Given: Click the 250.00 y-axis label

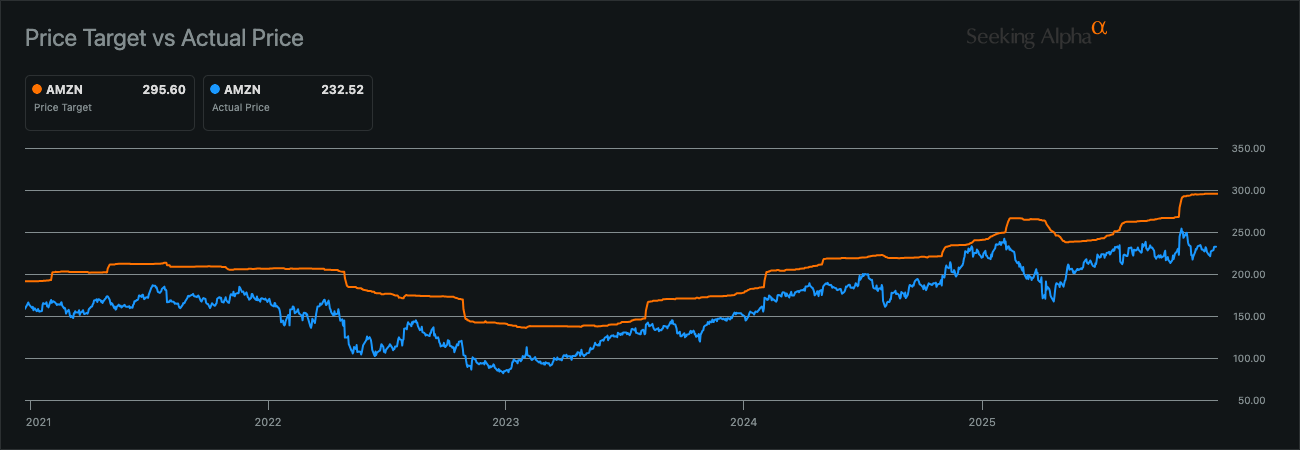Looking at the screenshot, I should pos(1249,233).
